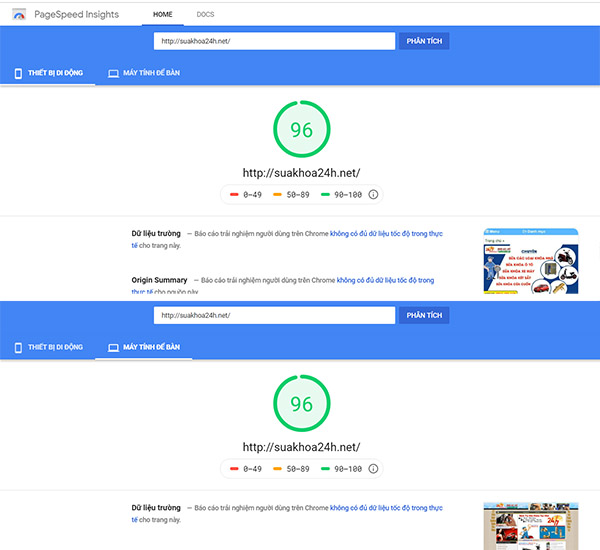600x550 pixels.
Task: Click lower Dữ liệu trường label
Action: point(156,508)
